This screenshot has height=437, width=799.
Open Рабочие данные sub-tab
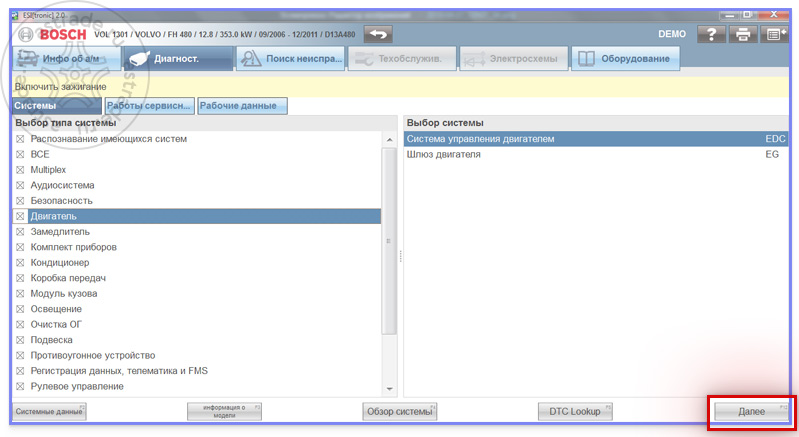point(243,106)
